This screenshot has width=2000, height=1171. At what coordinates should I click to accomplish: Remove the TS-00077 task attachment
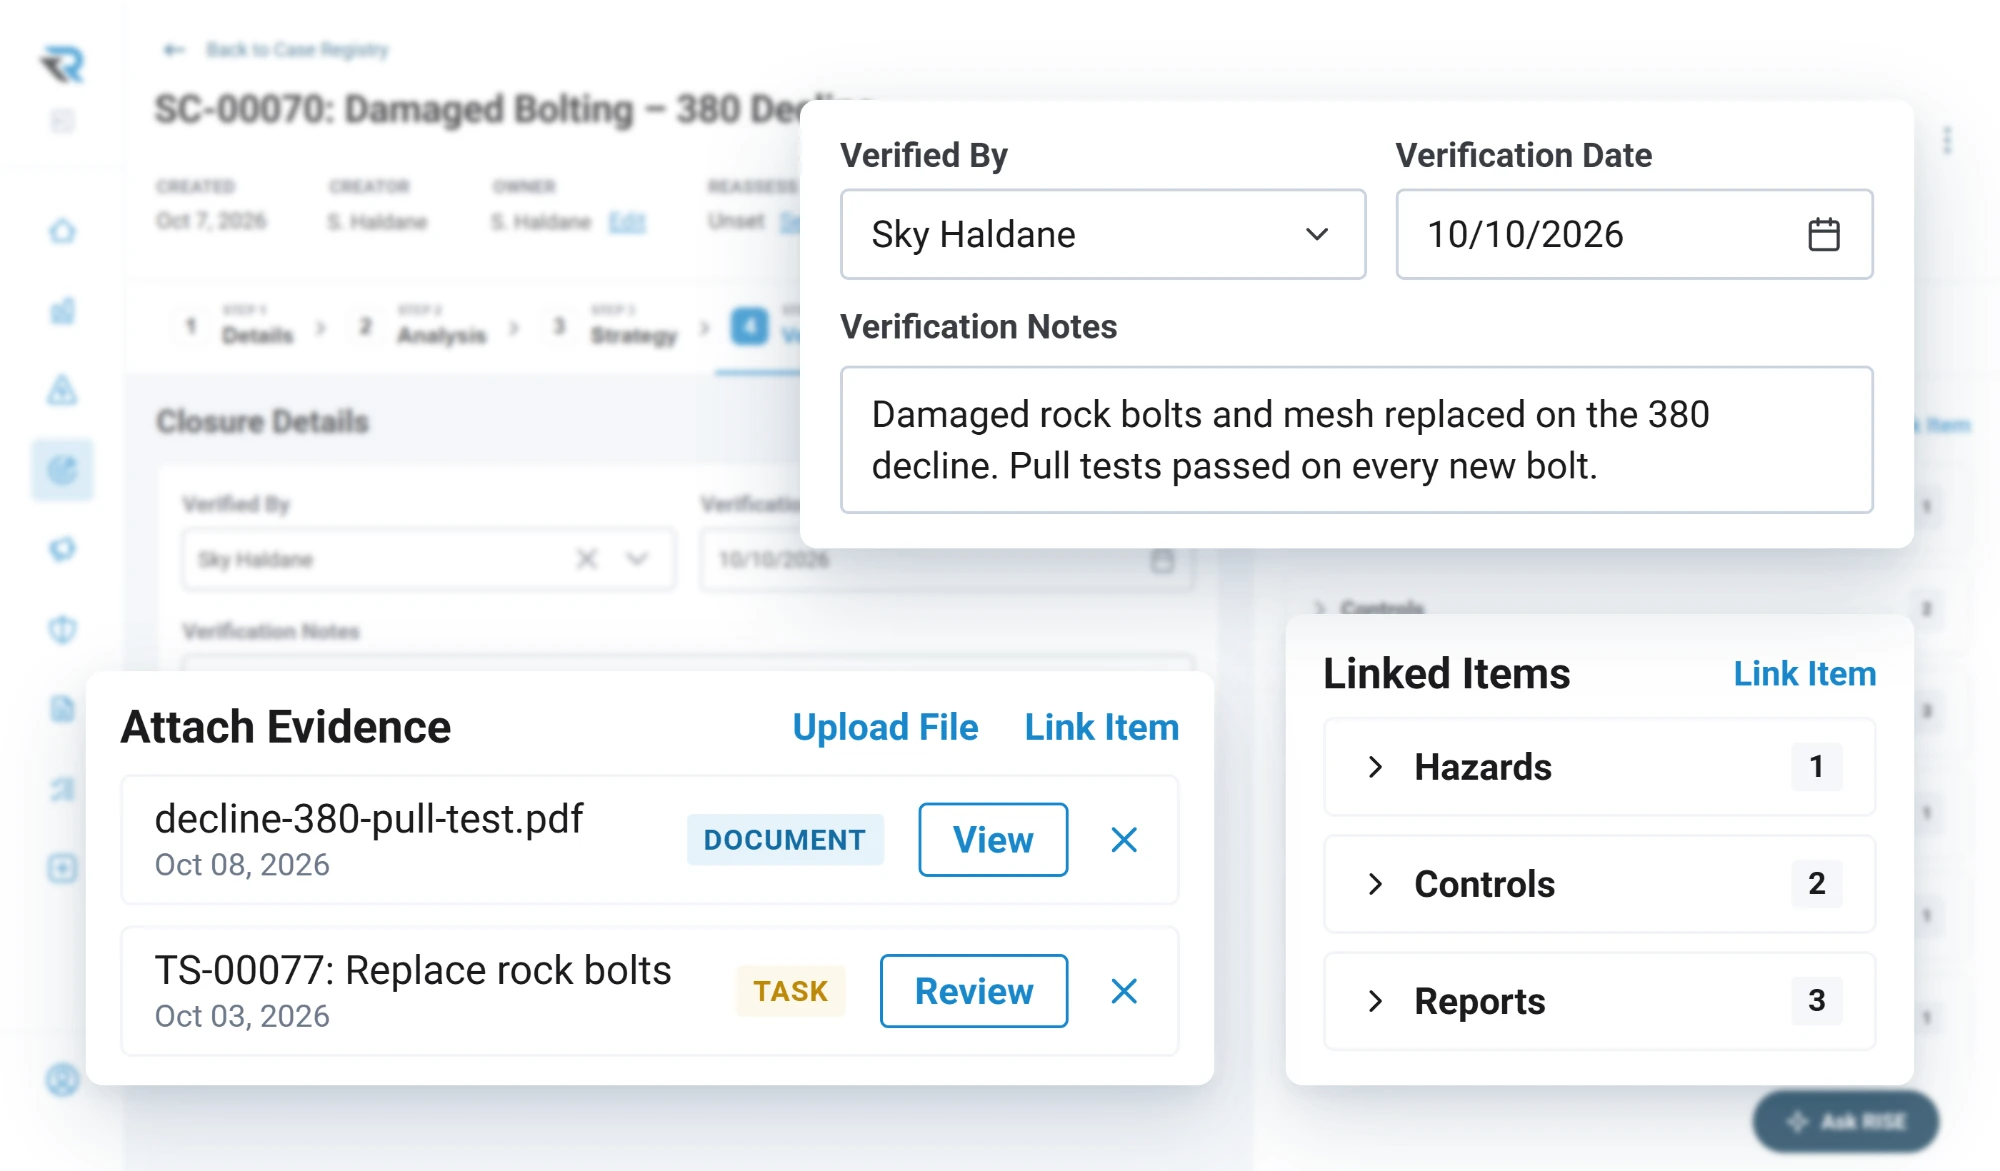point(1124,991)
